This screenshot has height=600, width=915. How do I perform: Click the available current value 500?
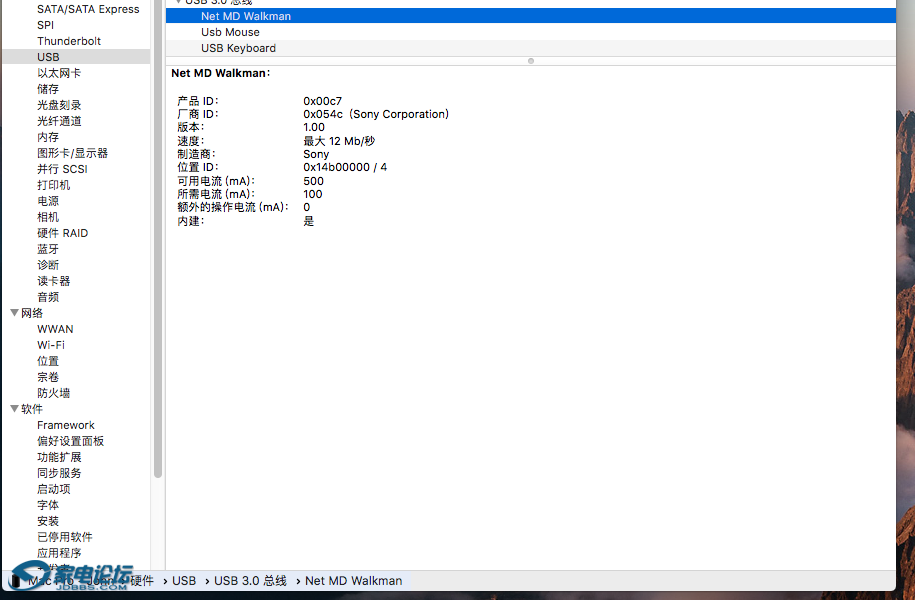pos(313,181)
